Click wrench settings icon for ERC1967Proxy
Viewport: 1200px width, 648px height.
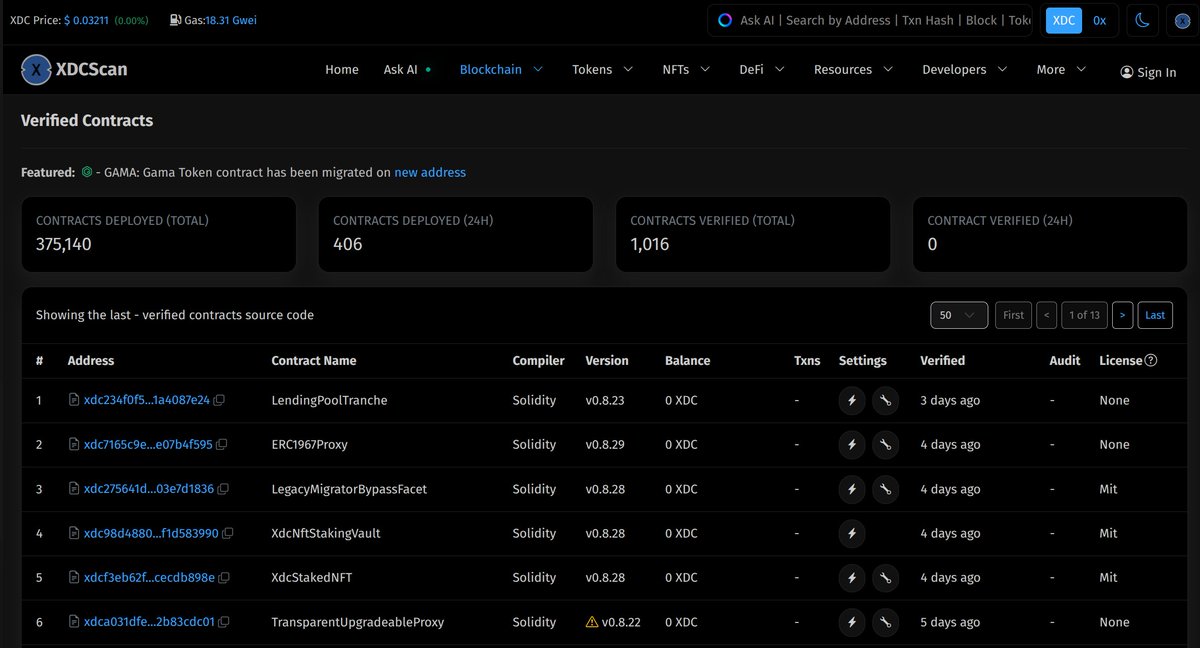click(885, 445)
